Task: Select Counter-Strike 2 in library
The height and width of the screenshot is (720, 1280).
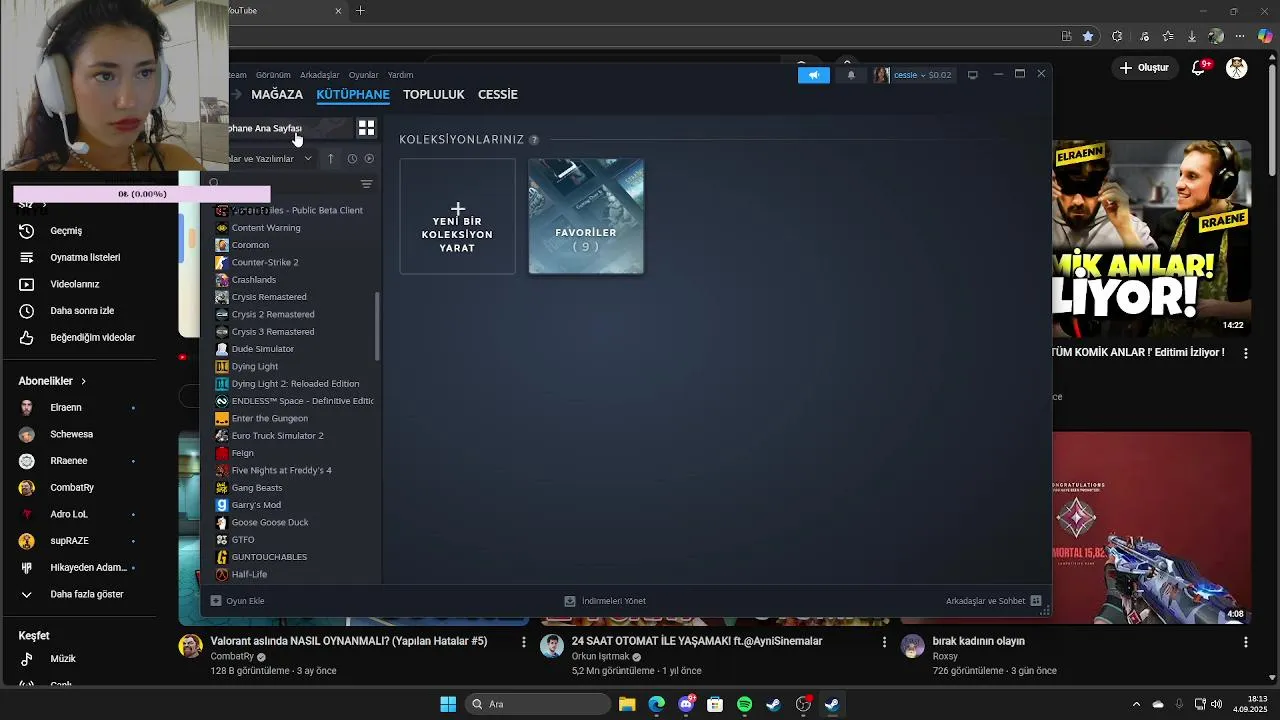Action: tap(265, 262)
